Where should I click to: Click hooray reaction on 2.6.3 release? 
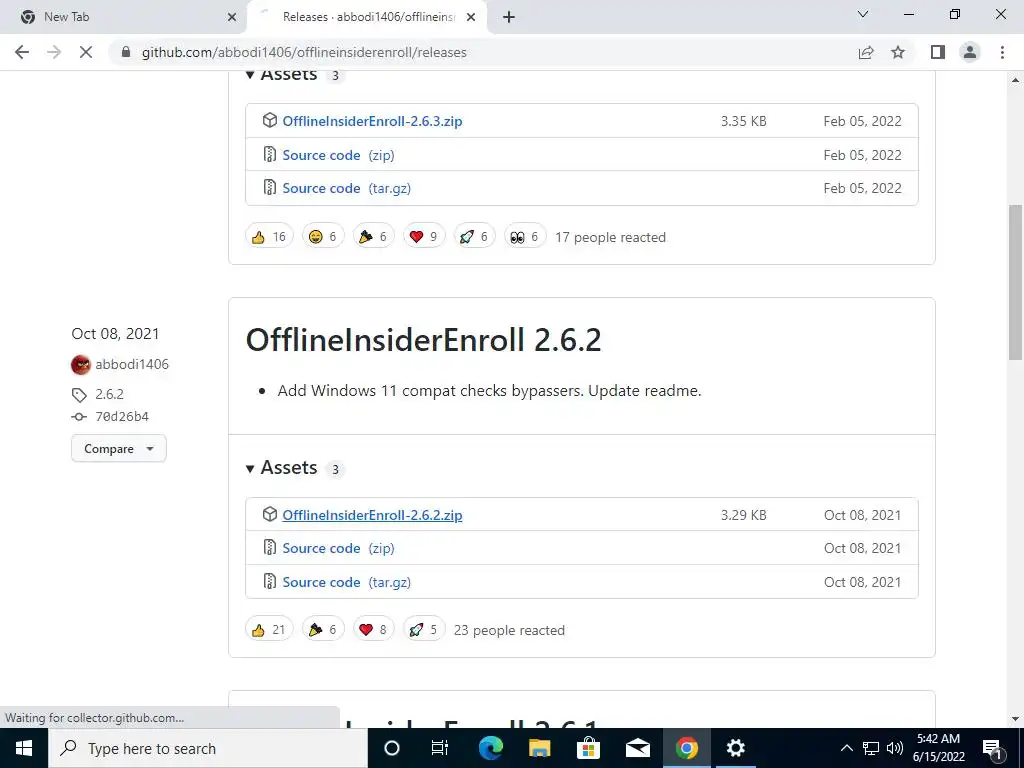pyautogui.click(x=373, y=236)
